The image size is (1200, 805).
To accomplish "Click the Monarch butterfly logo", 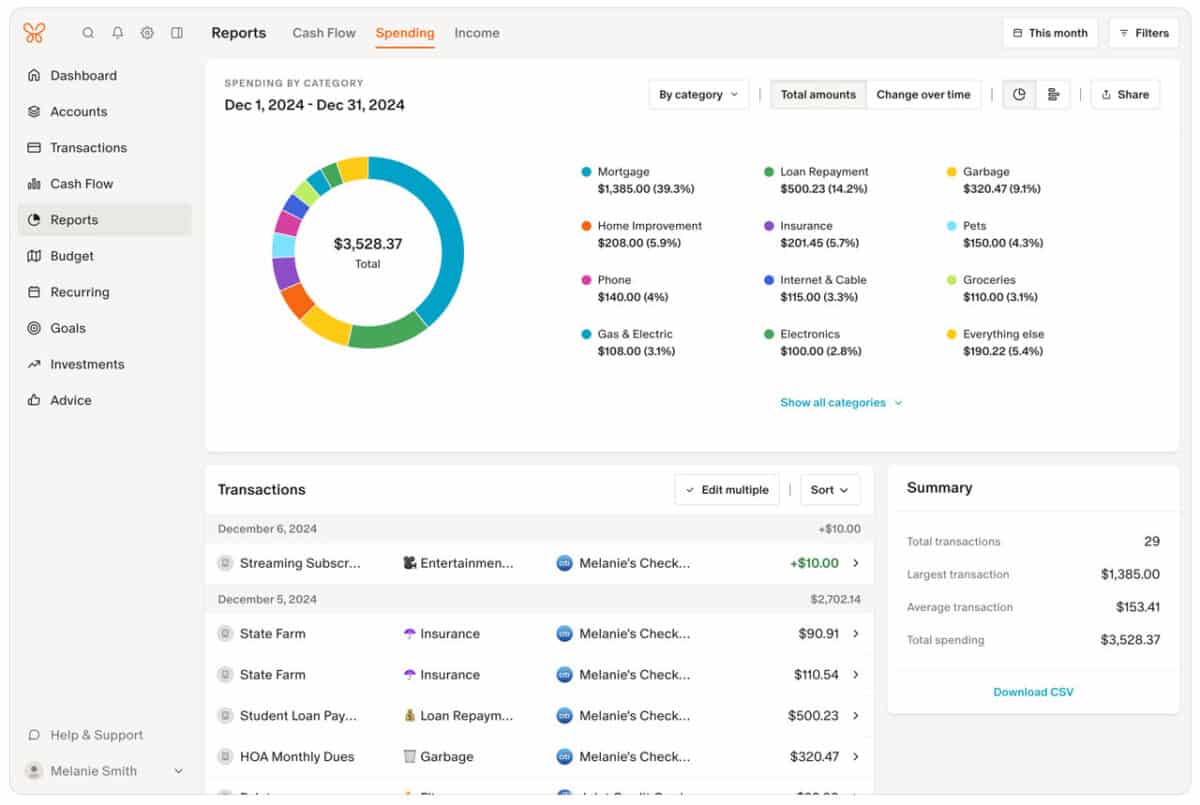I will point(34,33).
